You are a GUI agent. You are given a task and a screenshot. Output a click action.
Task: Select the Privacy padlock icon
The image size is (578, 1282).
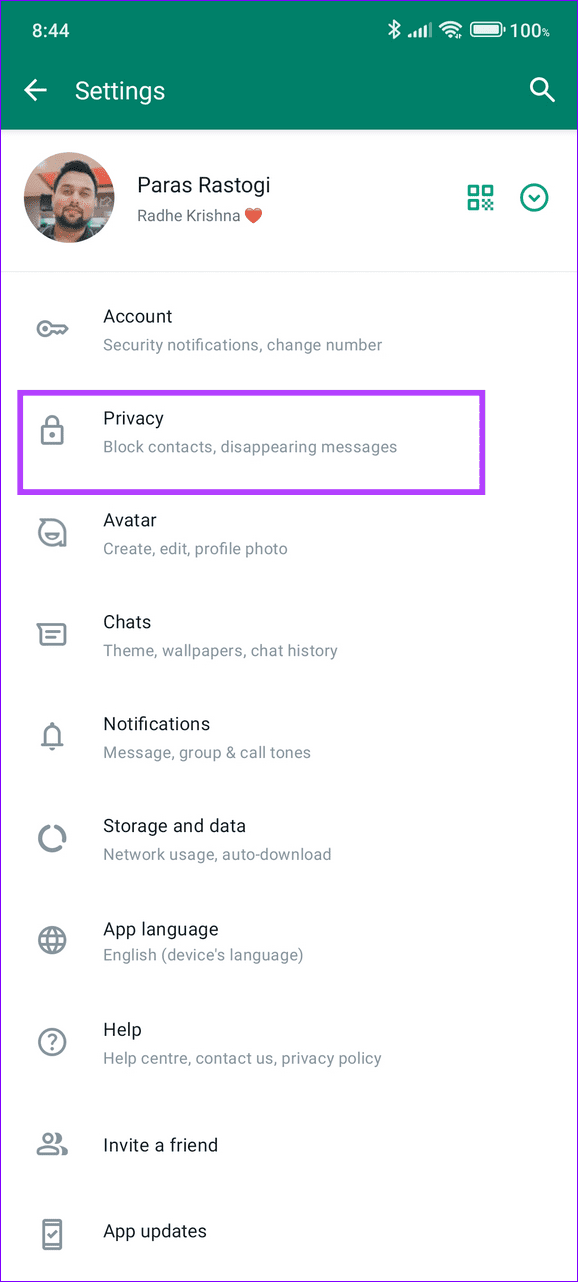52,430
